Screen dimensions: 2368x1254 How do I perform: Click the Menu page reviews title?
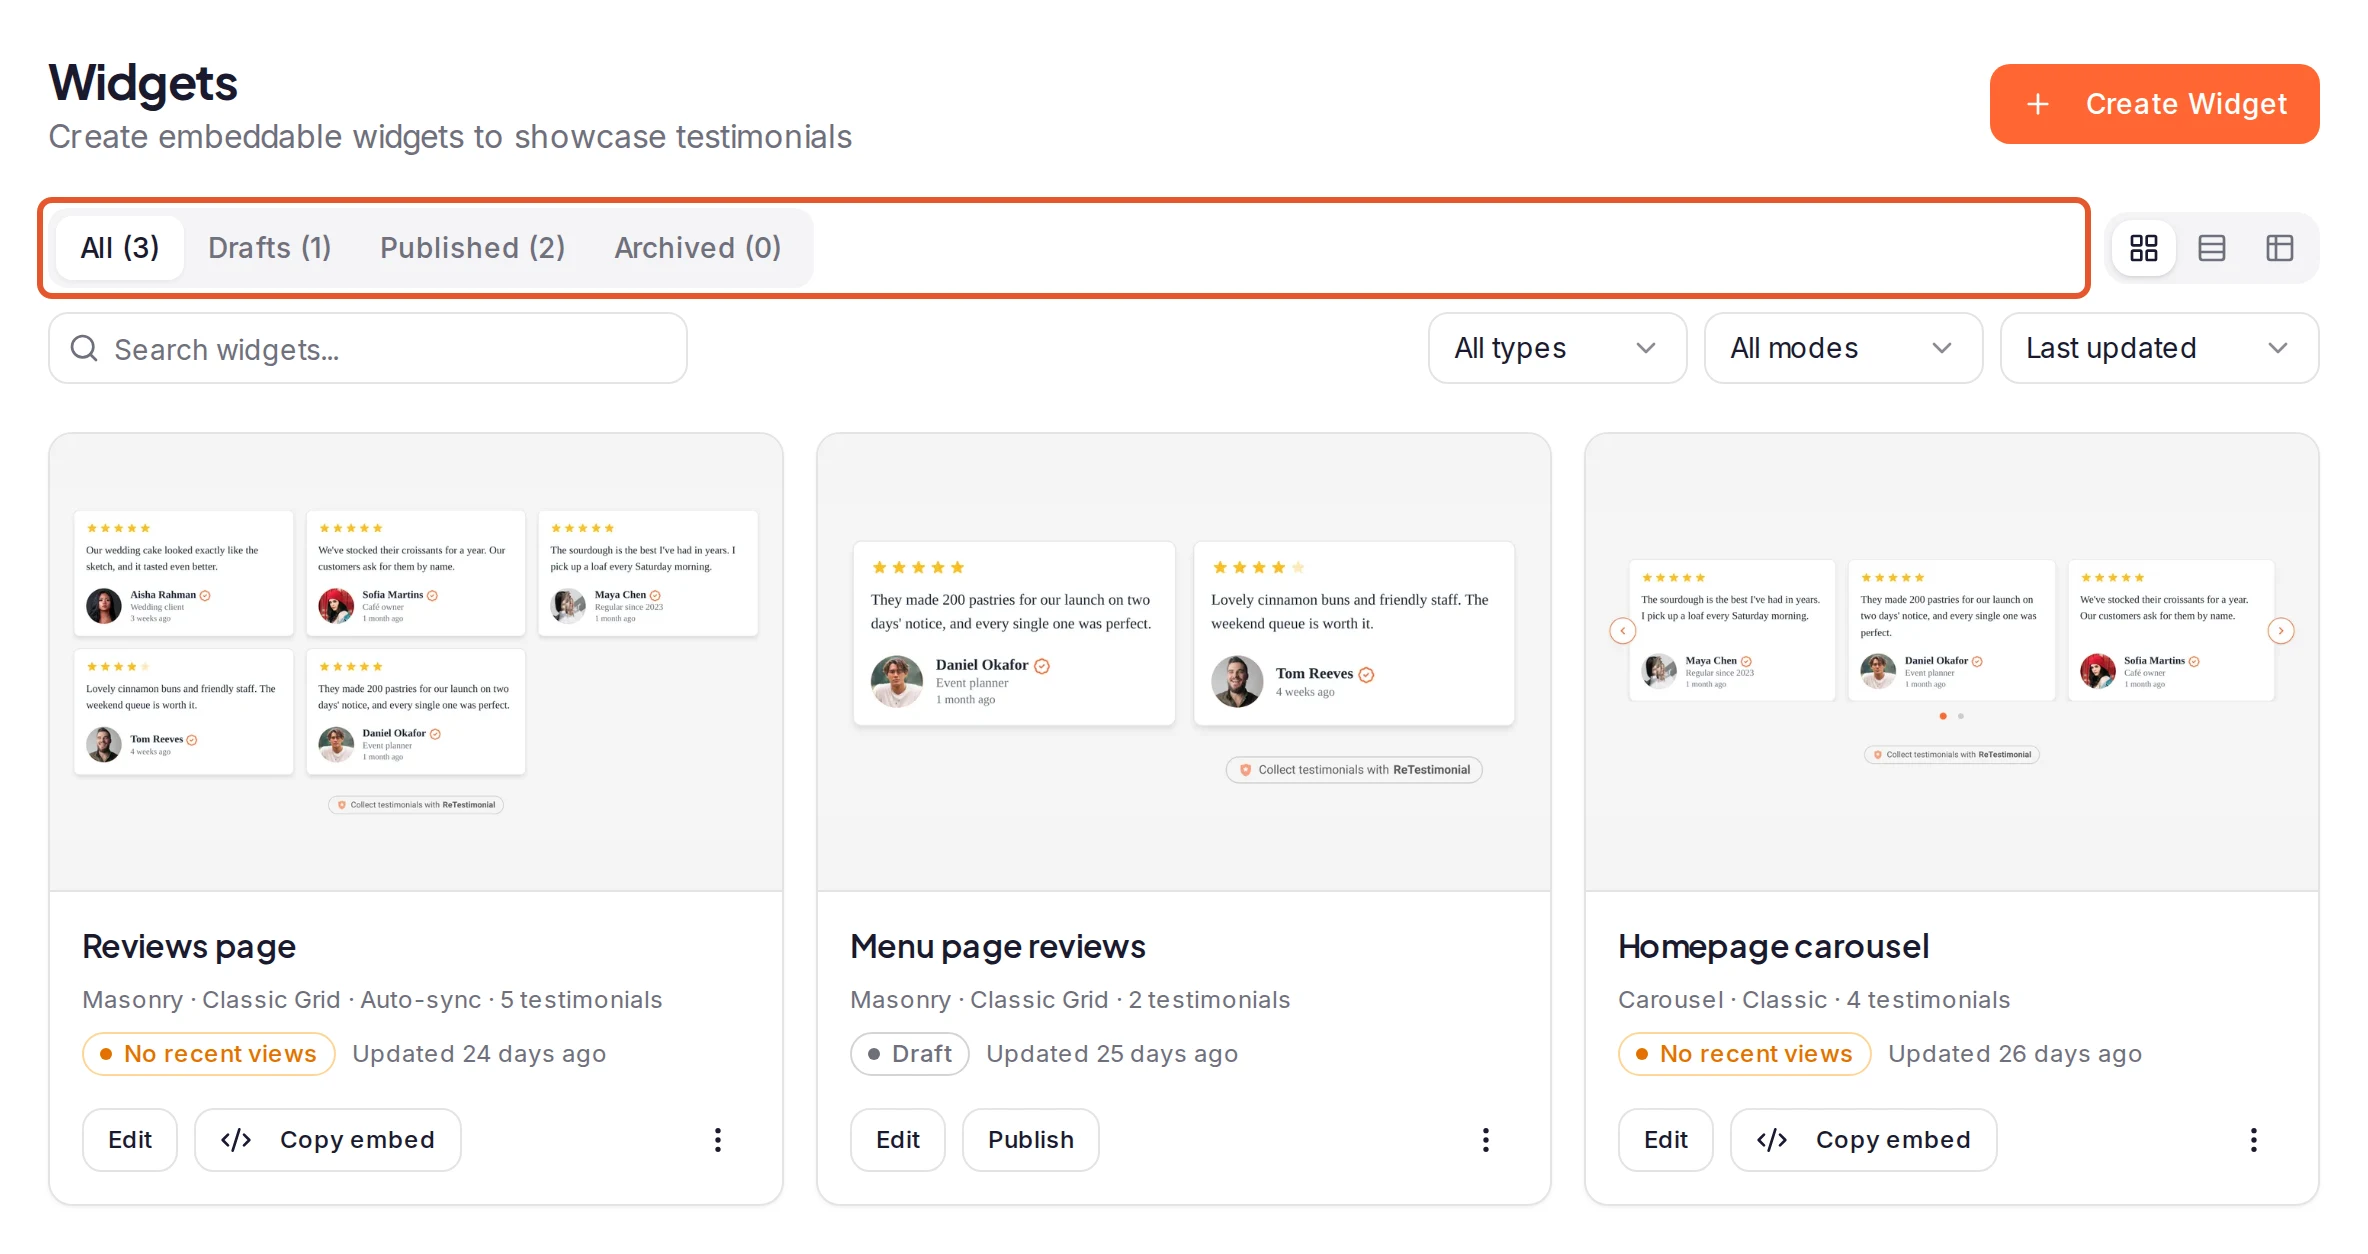[x=998, y=946]
